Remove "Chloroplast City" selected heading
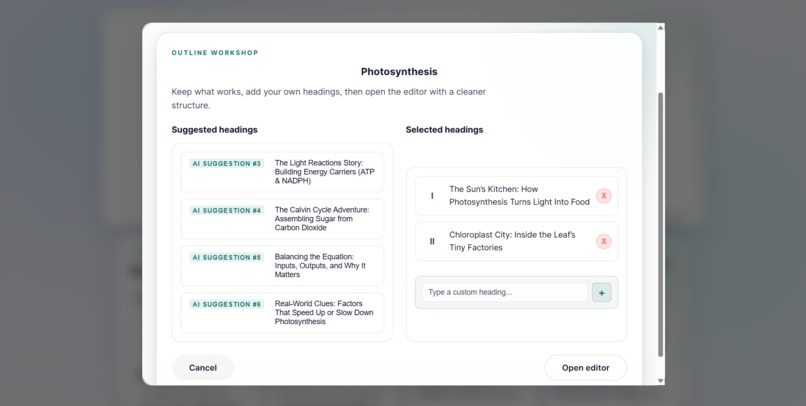This screenshot has height=406, width=806. pyautogui.click(x=603, y=241)
